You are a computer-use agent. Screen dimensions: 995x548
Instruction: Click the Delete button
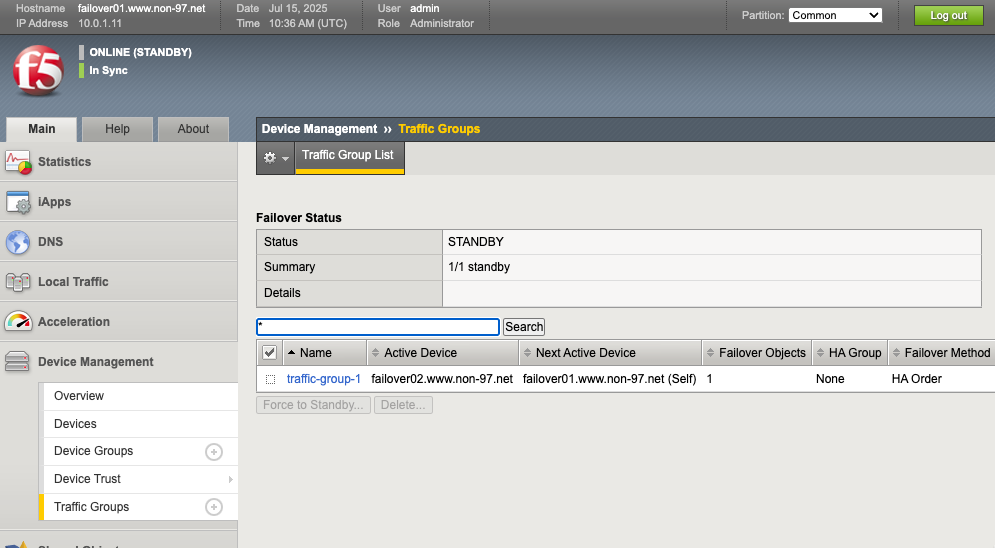[x=404, y=405]
